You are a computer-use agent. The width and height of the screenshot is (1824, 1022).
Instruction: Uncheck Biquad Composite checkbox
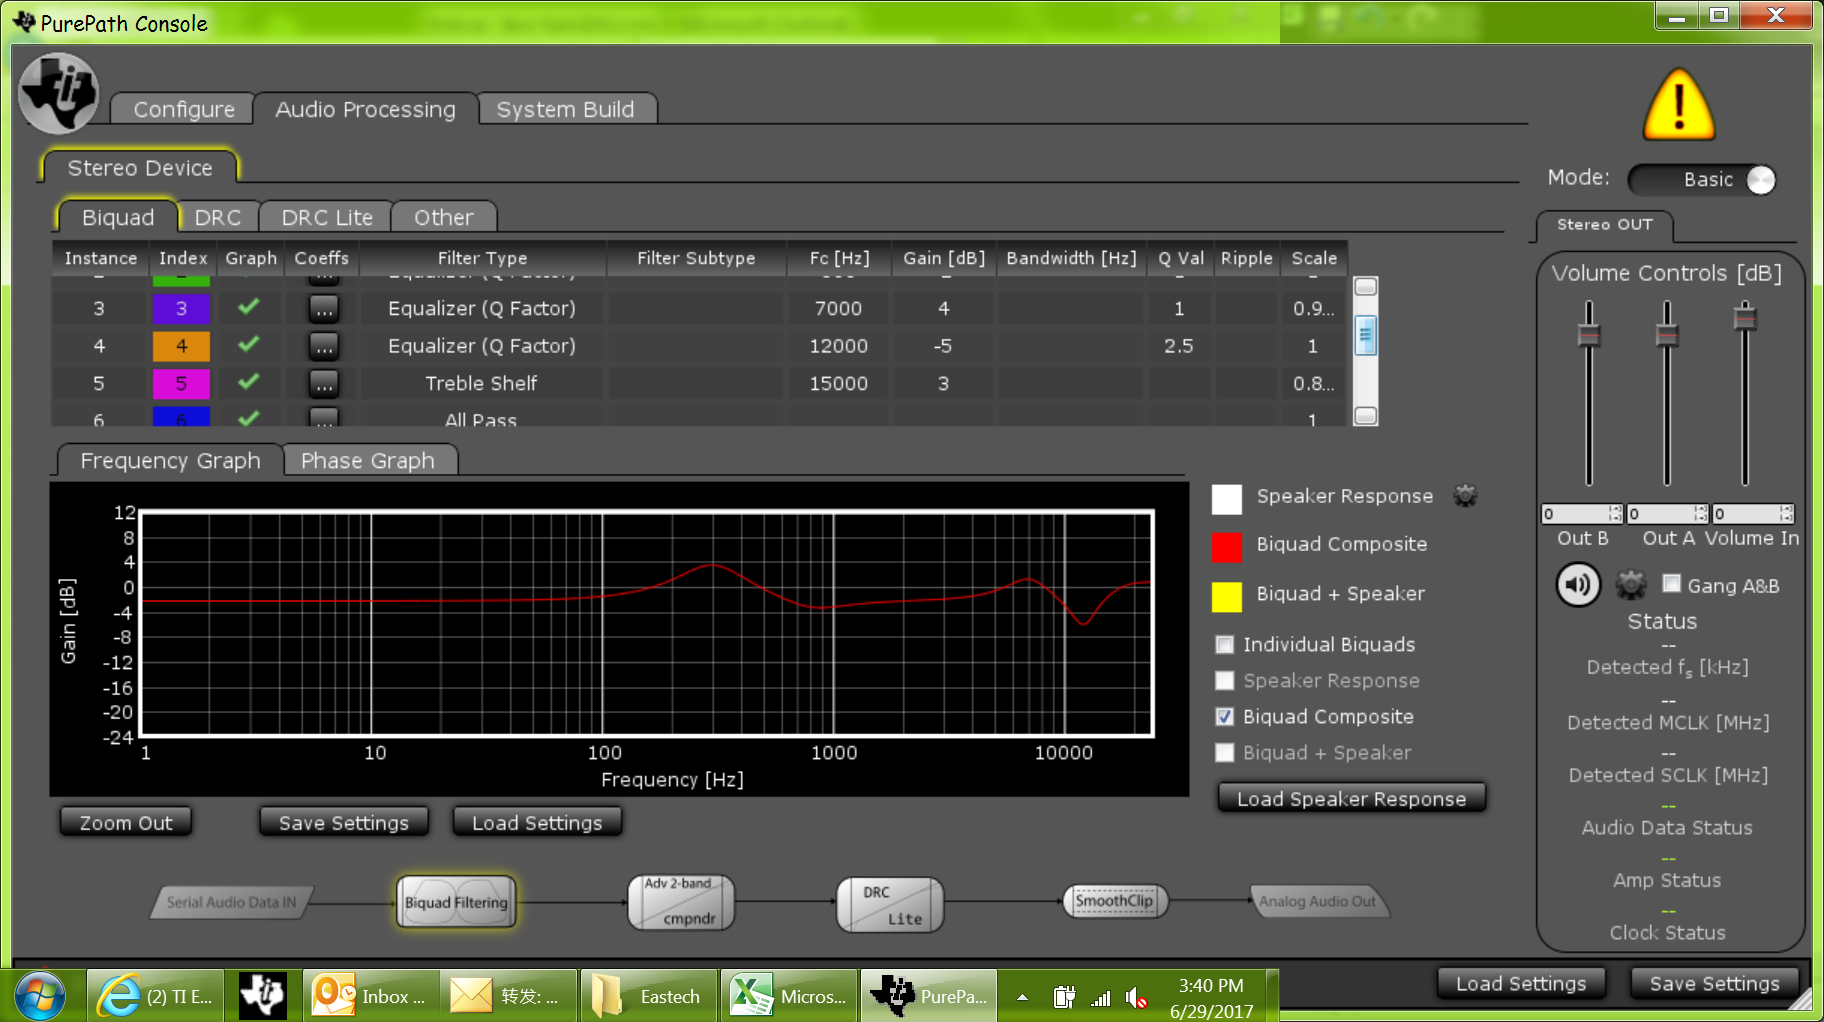click(x=1224, y=717)
